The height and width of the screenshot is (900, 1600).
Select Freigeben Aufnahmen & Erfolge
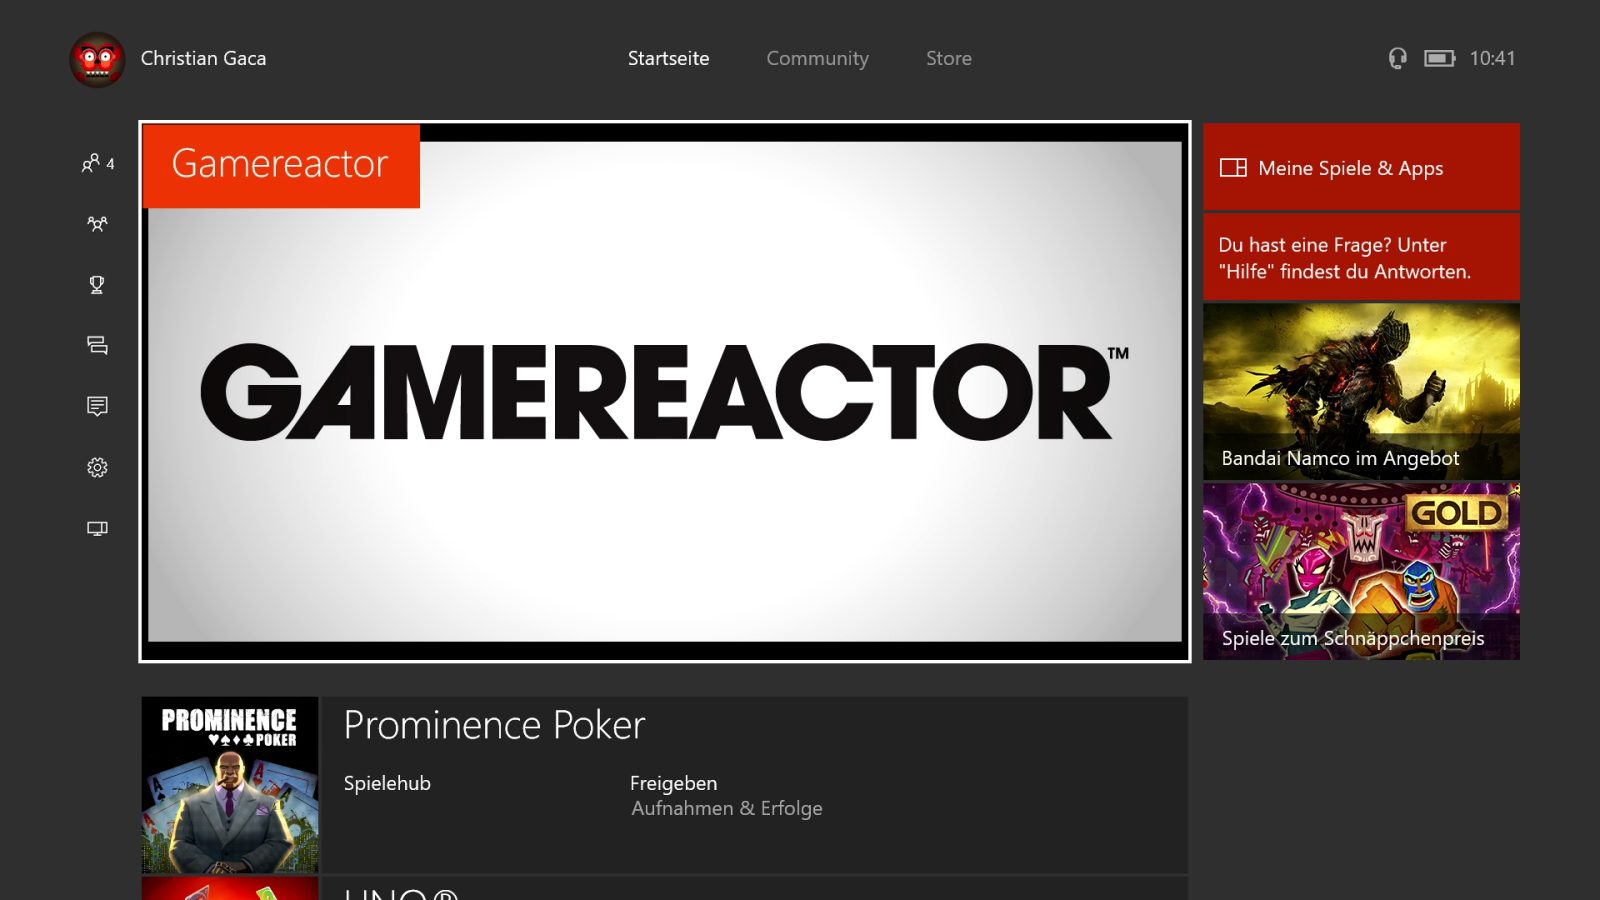pos(726,796)
